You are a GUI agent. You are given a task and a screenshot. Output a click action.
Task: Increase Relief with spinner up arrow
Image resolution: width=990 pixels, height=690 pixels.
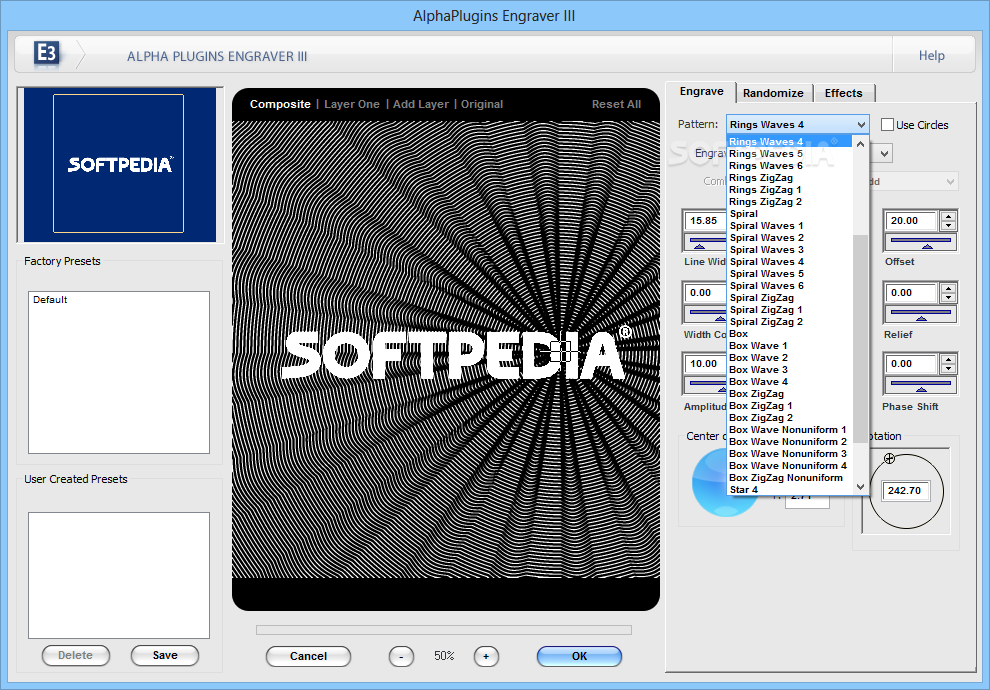[x=948, y=288]
